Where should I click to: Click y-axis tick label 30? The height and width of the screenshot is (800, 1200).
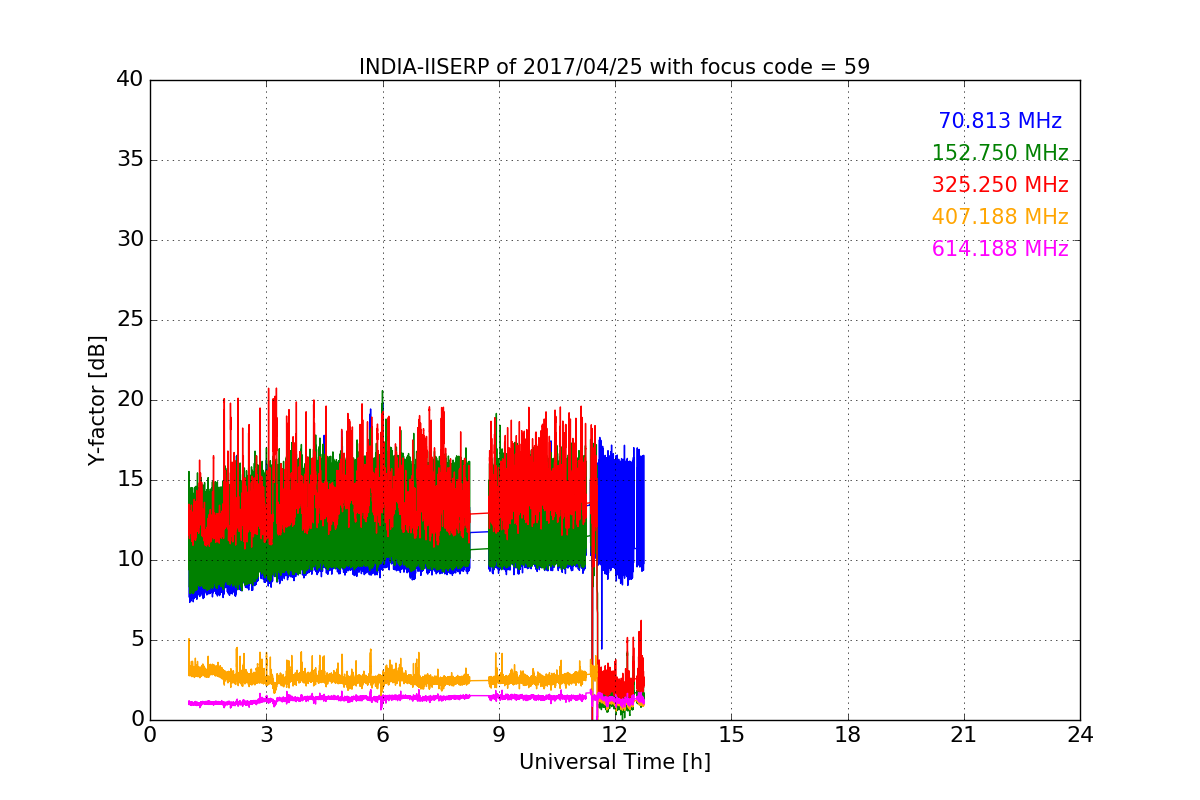130,240
